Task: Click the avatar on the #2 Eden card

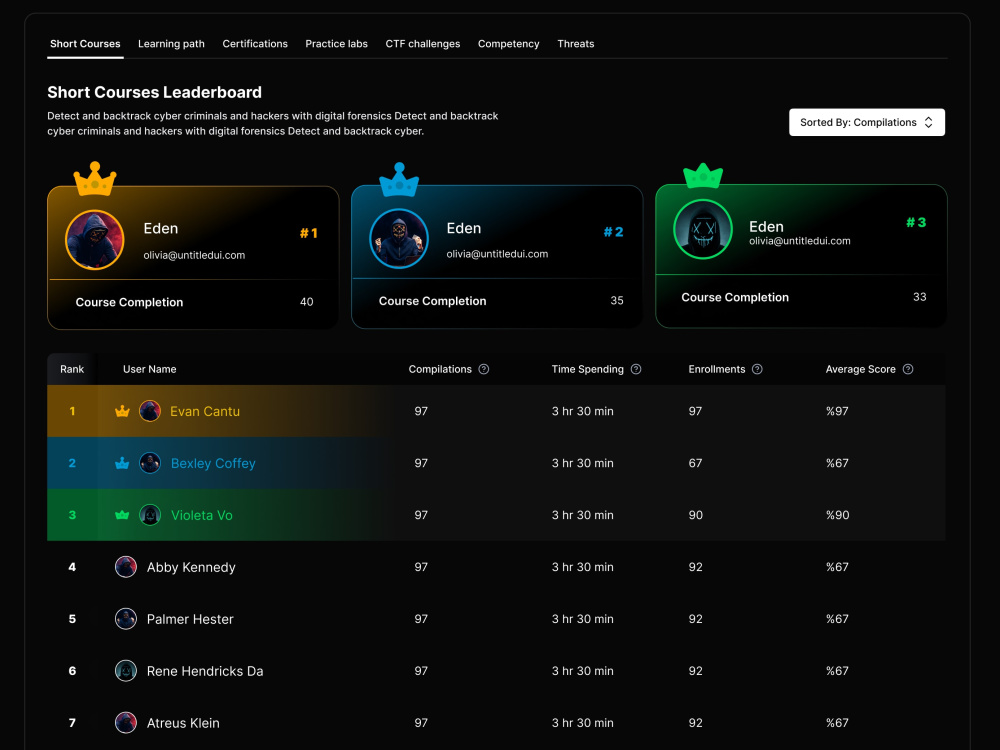Action: (399, 239)
